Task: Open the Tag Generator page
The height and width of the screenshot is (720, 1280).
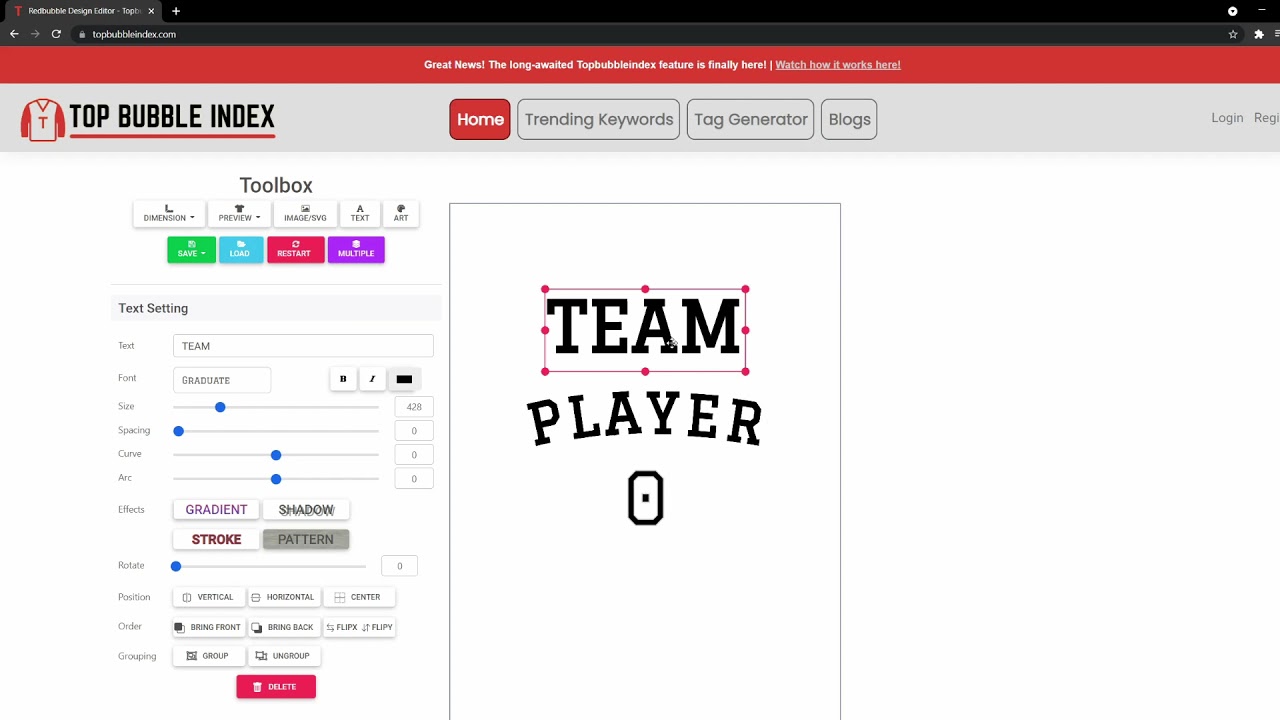Action: [751, 119]
